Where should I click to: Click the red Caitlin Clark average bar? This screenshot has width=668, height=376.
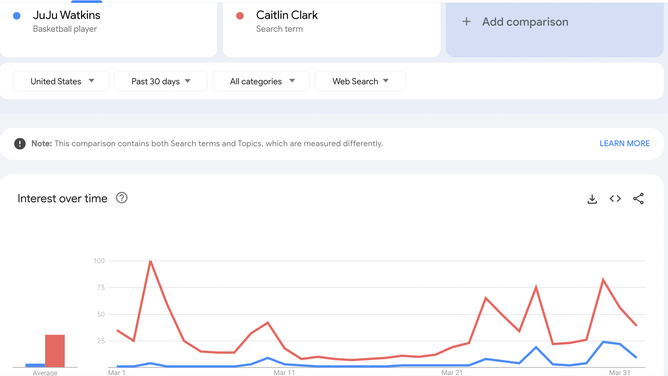(x=55, y=351)
